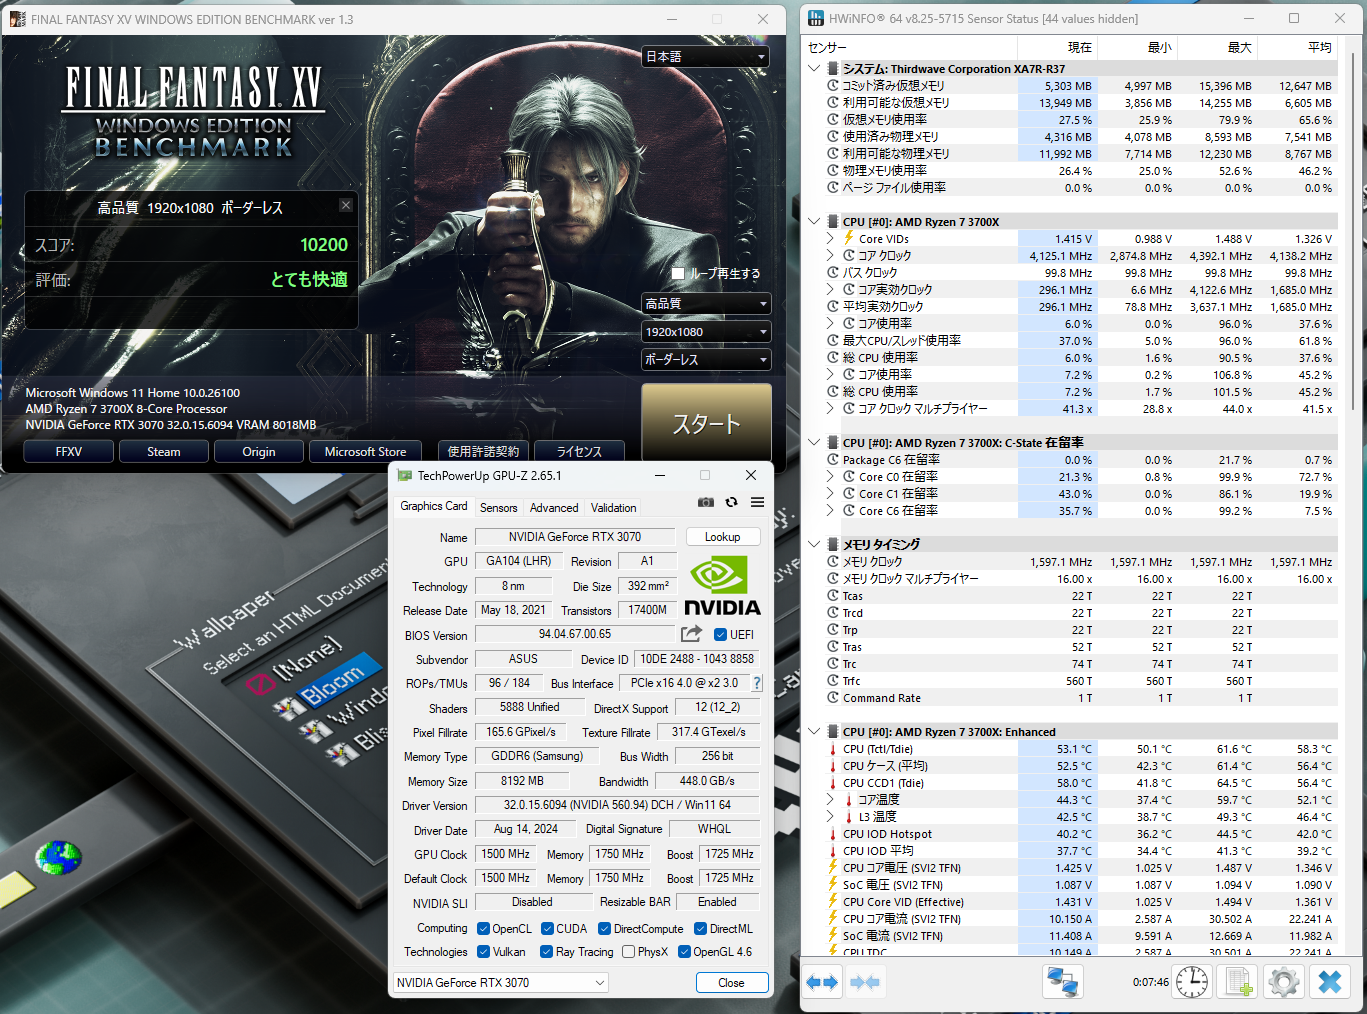Click the Close button in GPU-Z
The height and width of the screenshot is (1014, 1367).
(x=732, y=983)
